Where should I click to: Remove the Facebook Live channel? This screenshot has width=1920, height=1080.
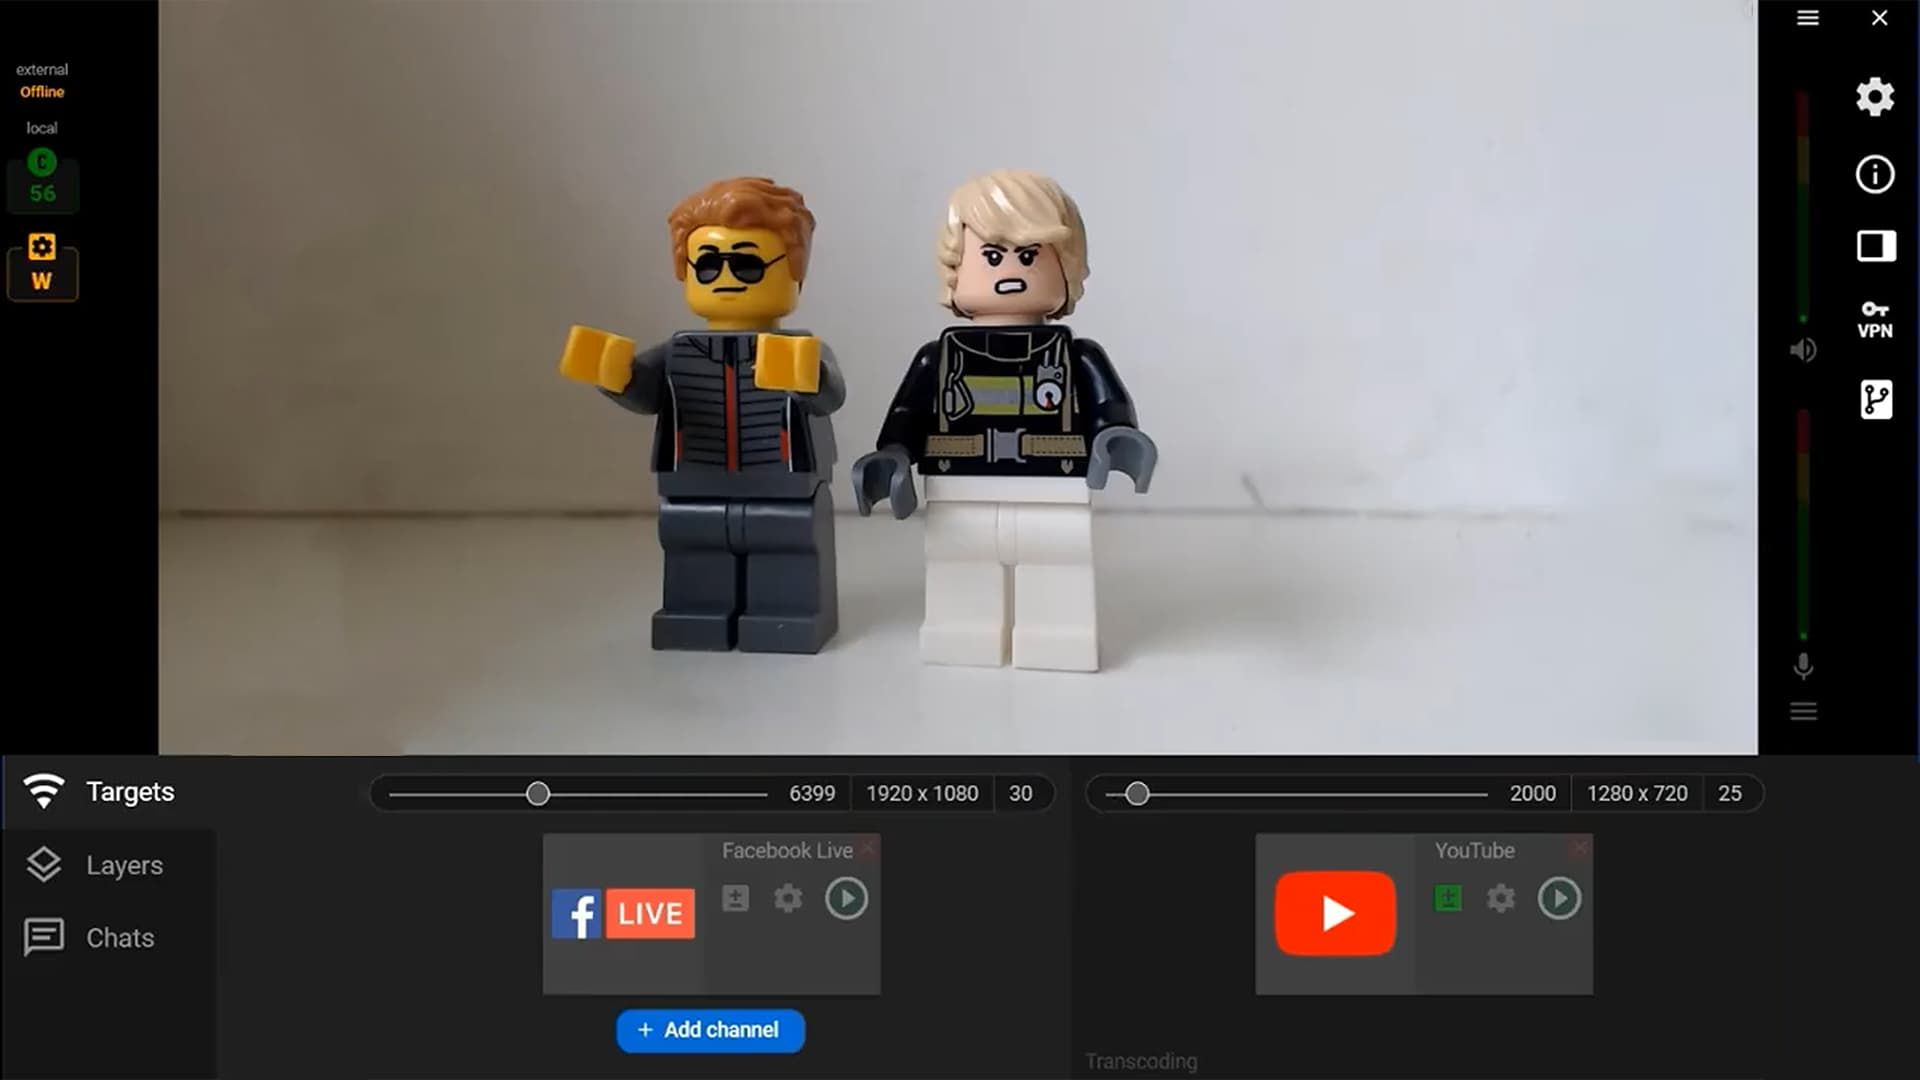tap(868, 848)
